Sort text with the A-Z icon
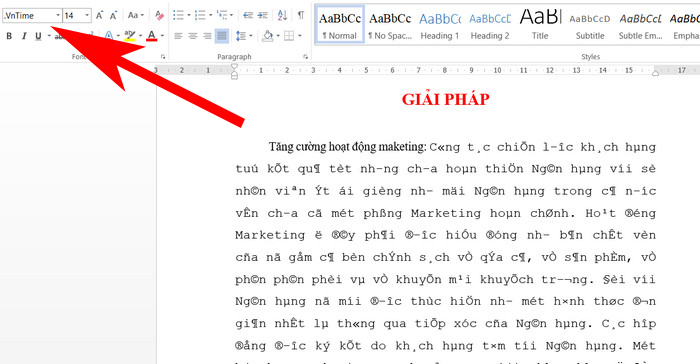This screenshot has height=364, width=700. coord(282,16)
